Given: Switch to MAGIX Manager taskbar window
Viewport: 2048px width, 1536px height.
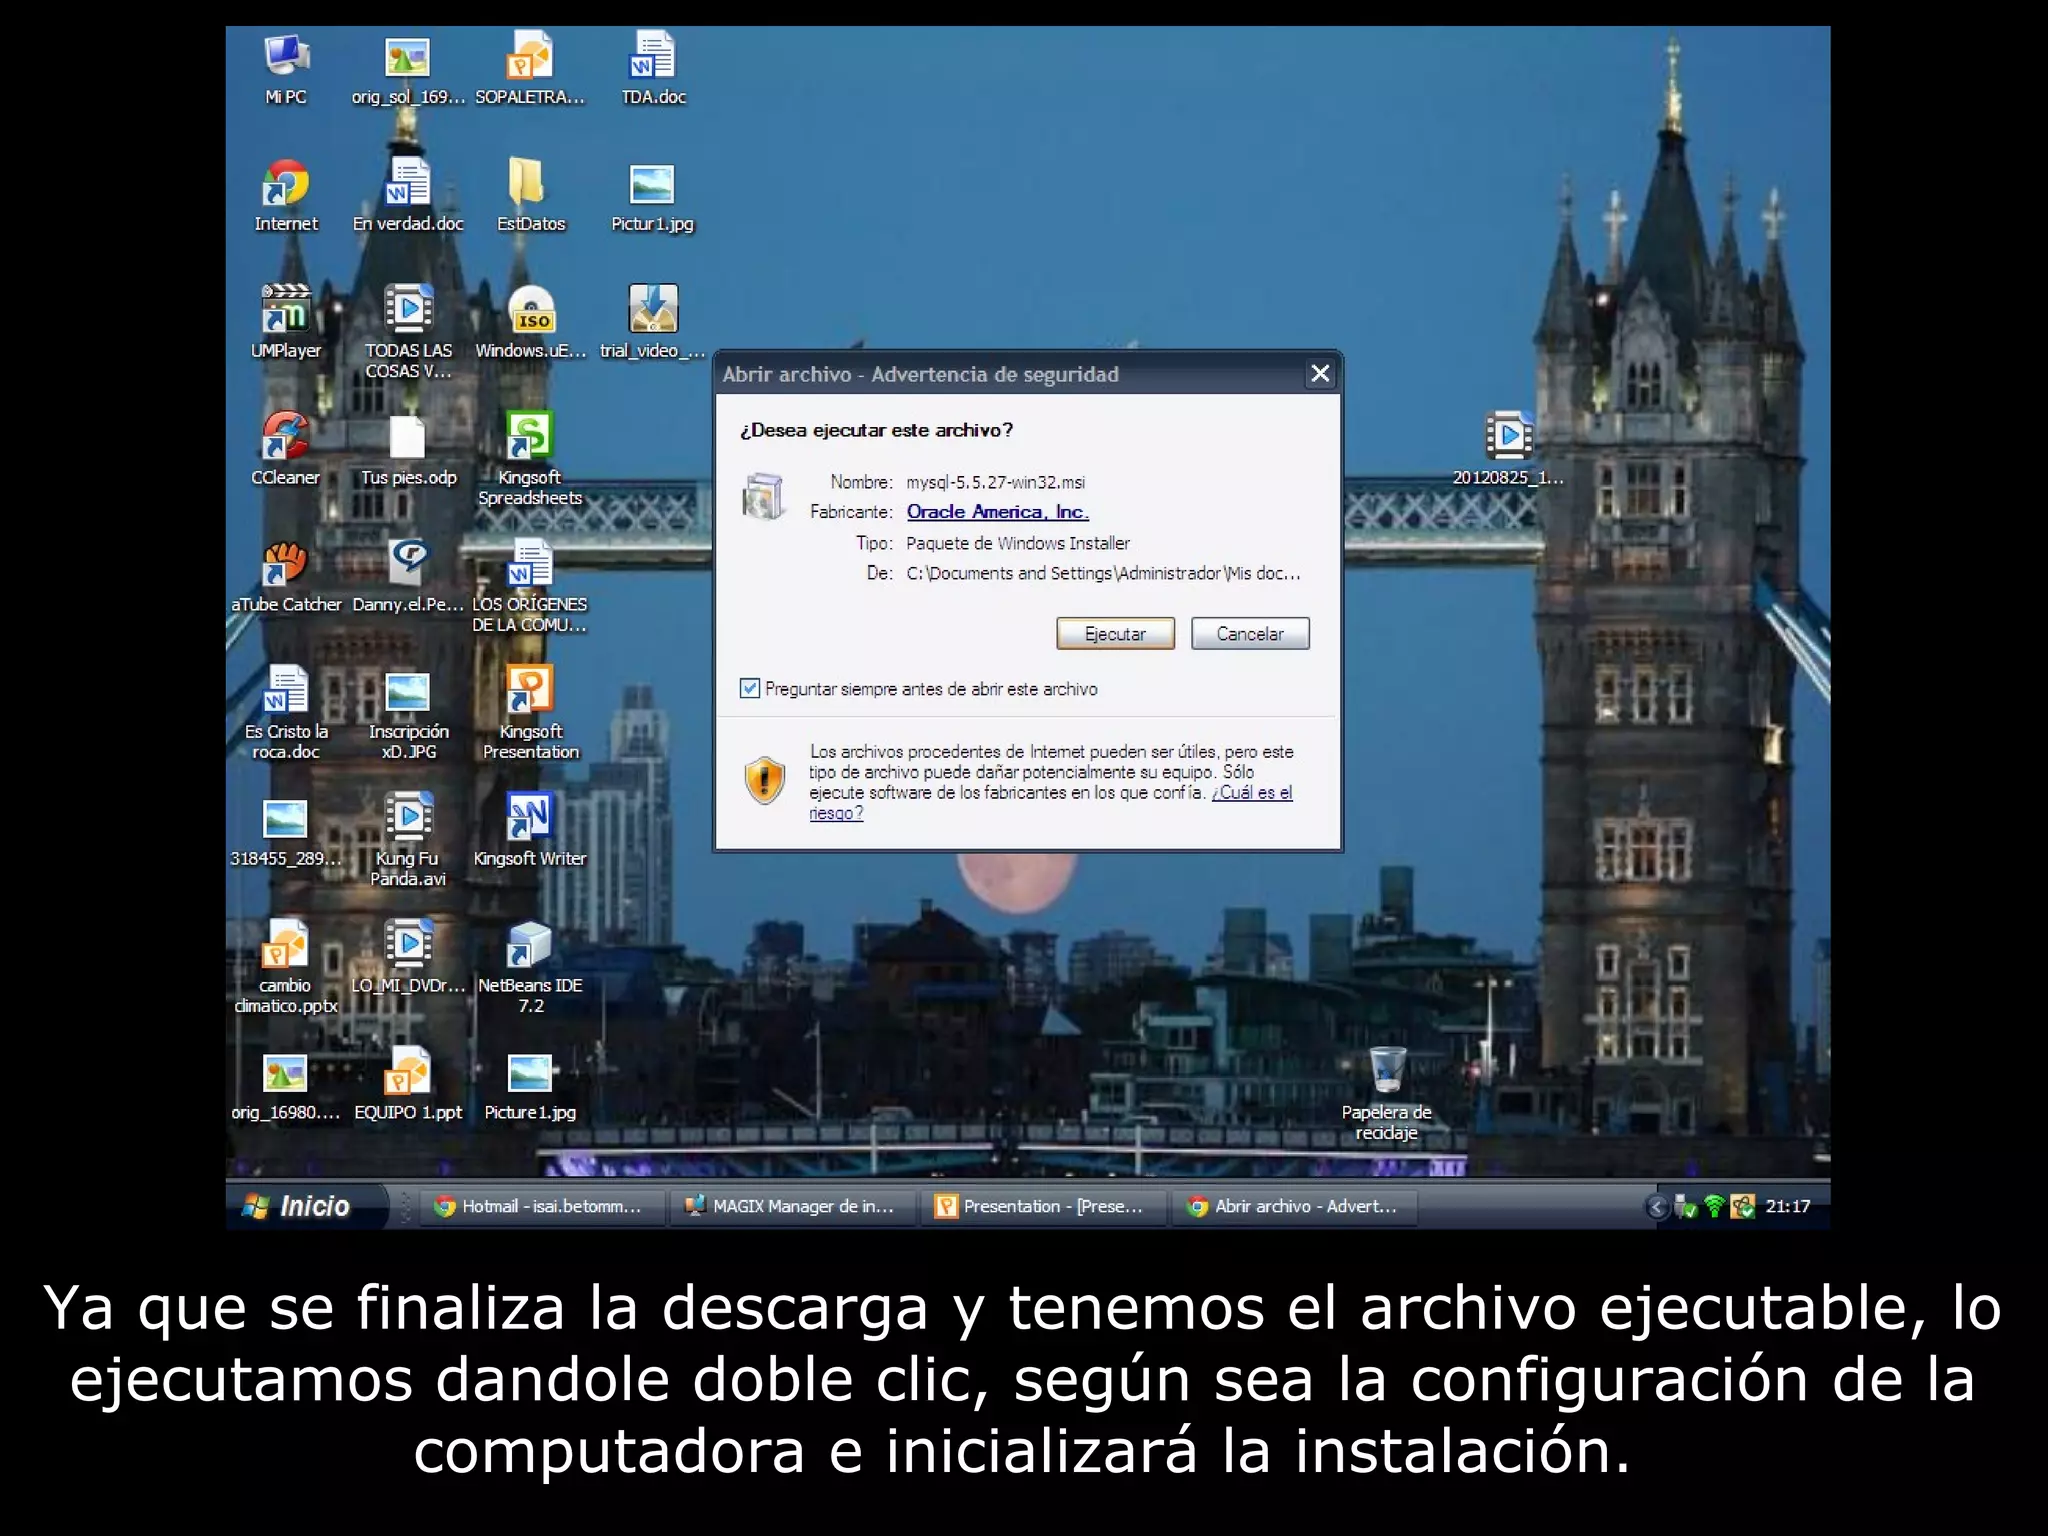Looking at the screenshot, I should tap(795, 1206).
